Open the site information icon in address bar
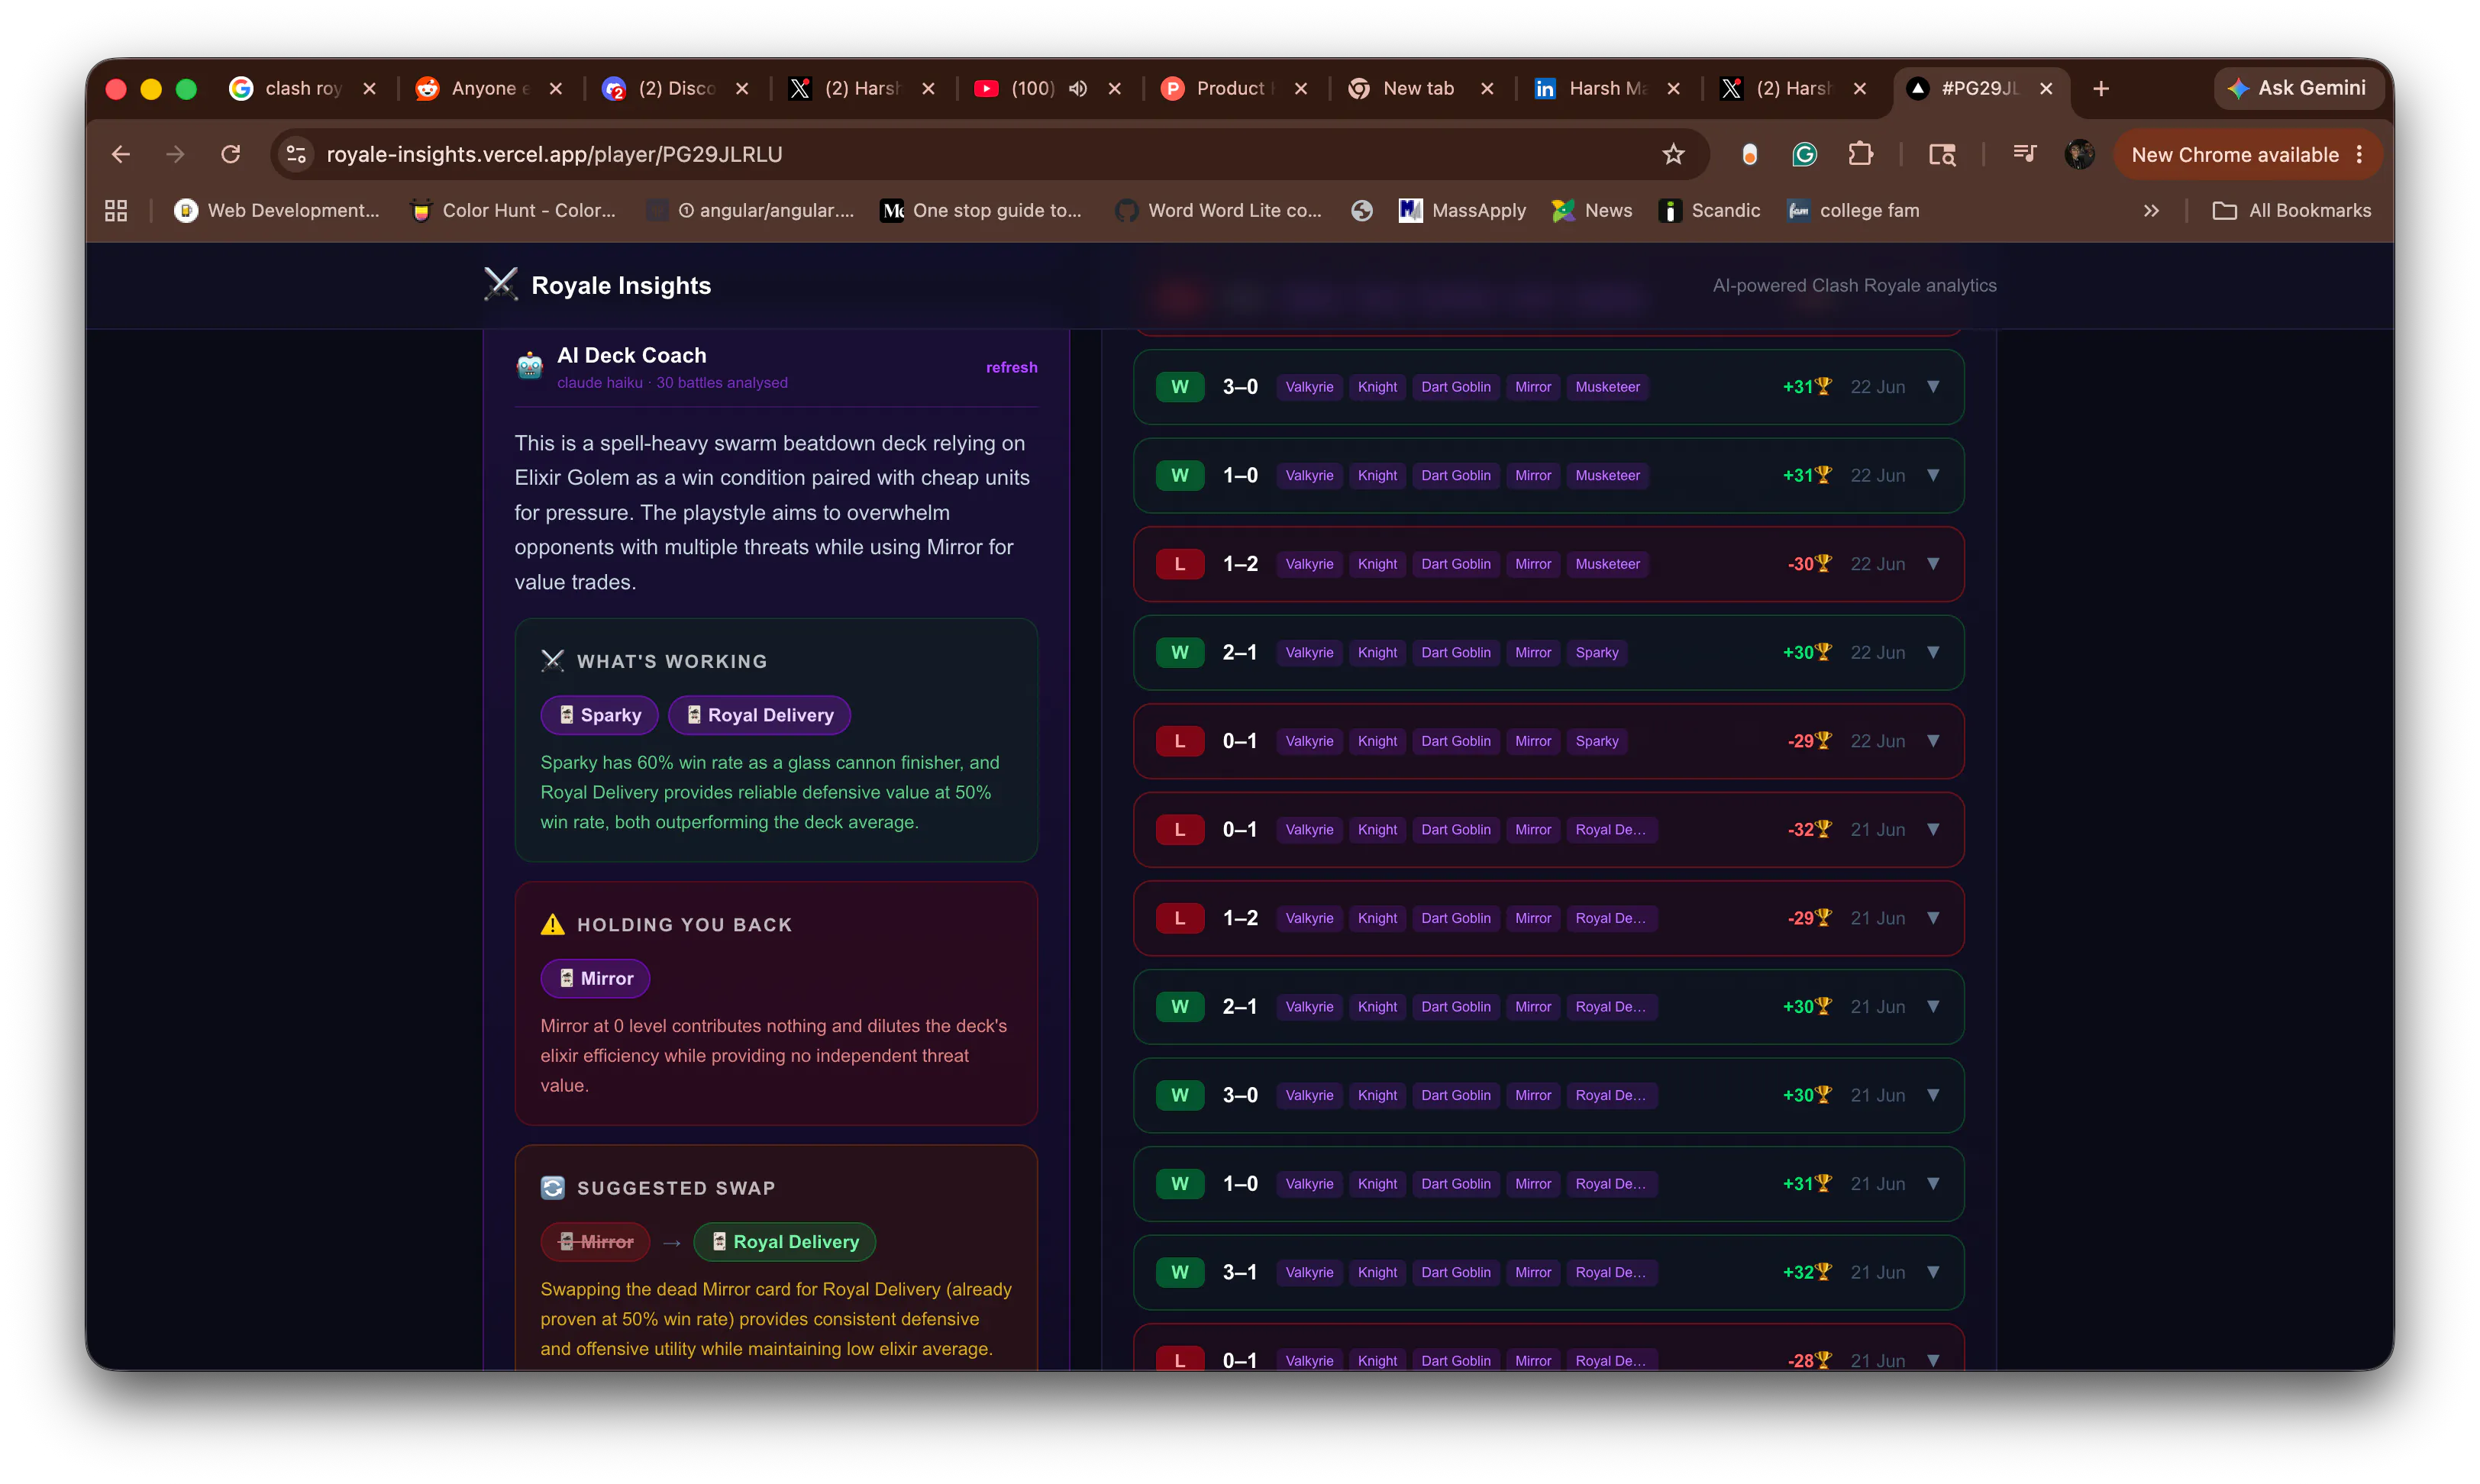2480x1484 pixels. click(296, 154)
